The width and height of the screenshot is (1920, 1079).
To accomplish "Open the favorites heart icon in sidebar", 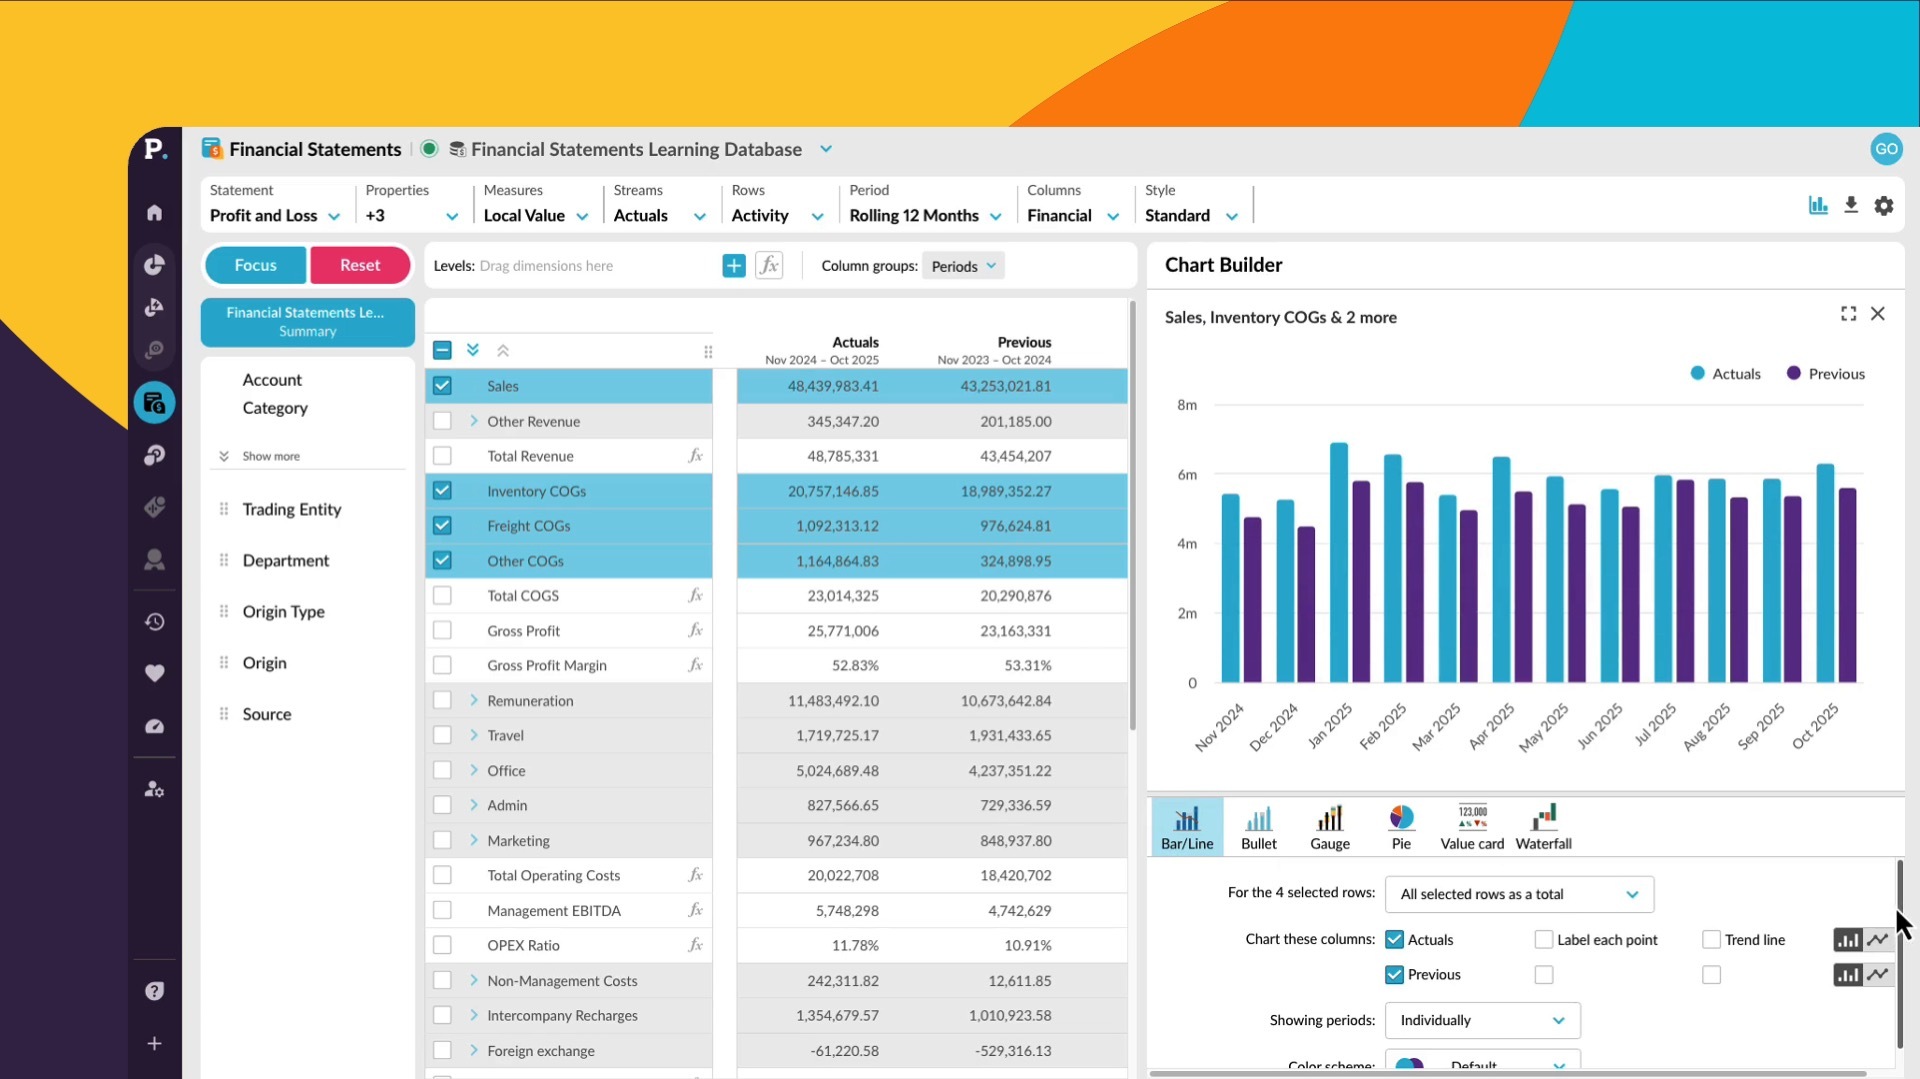I will click(154, 673).
